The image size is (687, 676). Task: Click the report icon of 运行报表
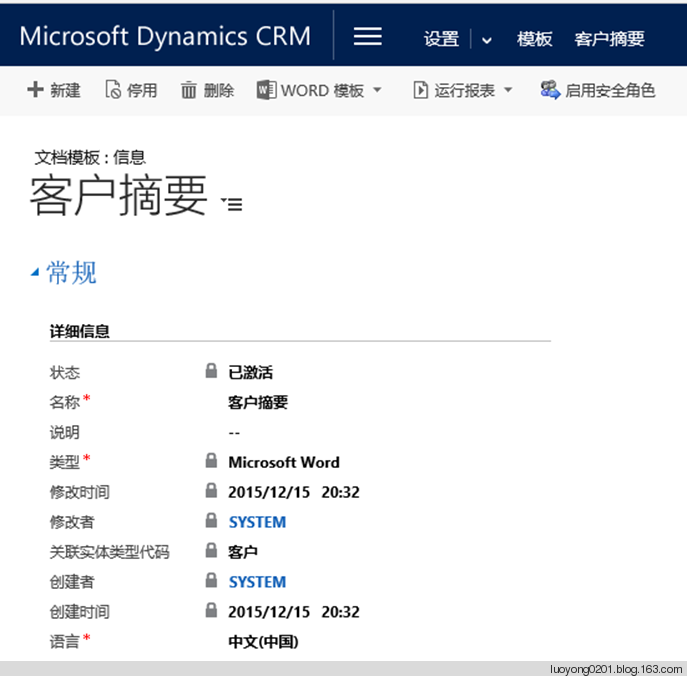point(421,90)
